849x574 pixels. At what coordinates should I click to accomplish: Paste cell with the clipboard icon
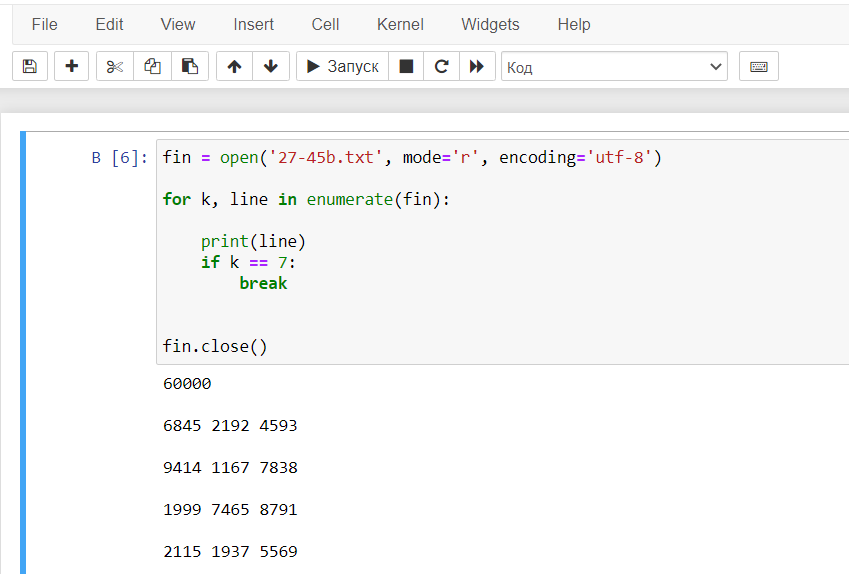click(190, 66)
